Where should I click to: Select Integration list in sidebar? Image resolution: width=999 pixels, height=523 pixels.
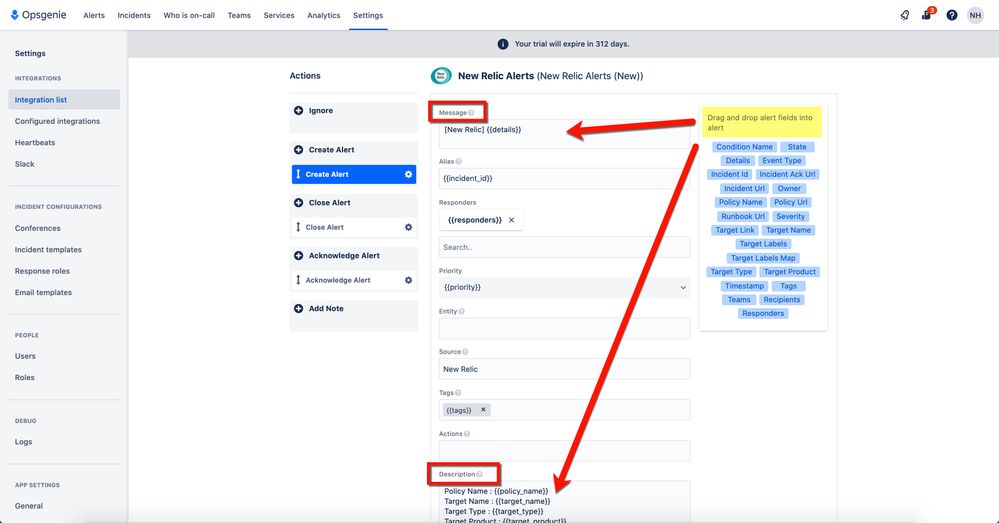(64, 99)
